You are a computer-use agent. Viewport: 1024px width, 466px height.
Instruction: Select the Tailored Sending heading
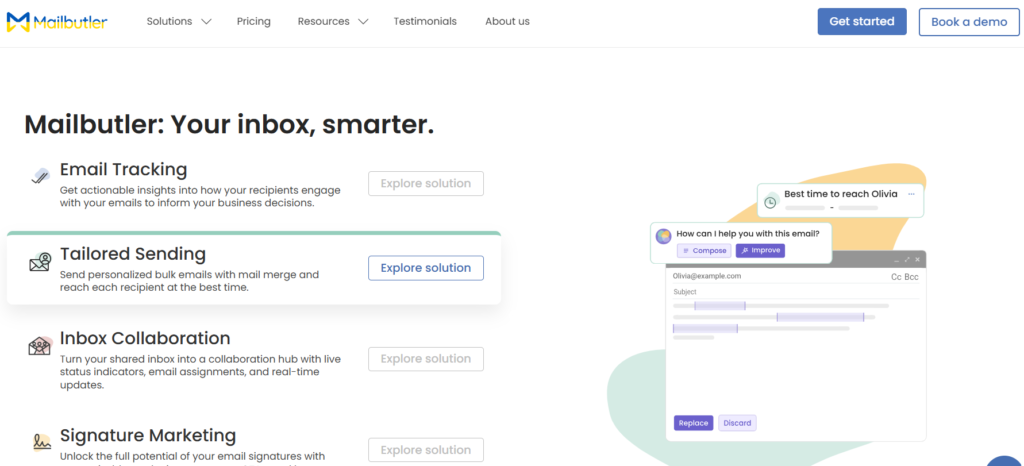pos(133,254)
